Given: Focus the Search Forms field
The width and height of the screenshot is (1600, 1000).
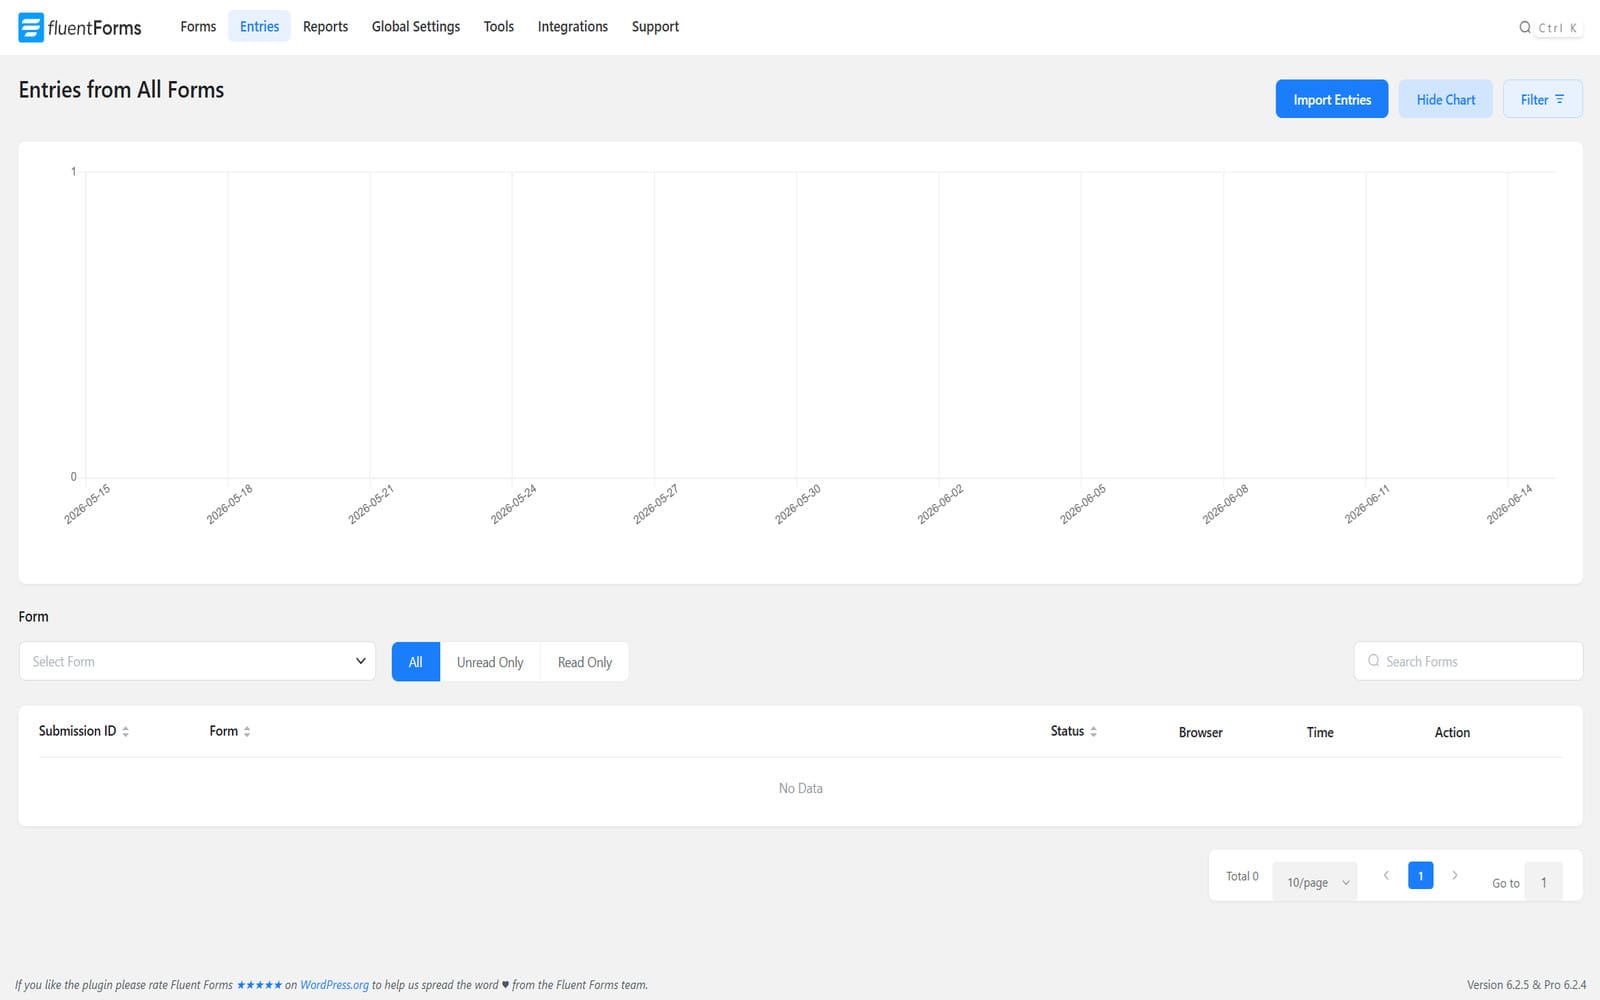Looking at the screenshot, I should 1468,661.
